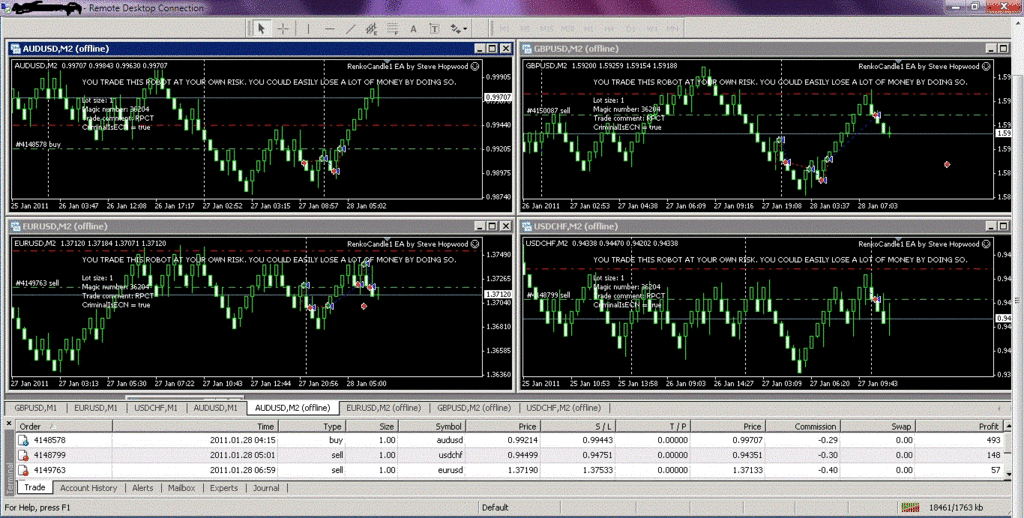The height and width of the screenshot is (518, 1024).
Task: Close the Terminal panel with its X
Action: coord(9,425)
